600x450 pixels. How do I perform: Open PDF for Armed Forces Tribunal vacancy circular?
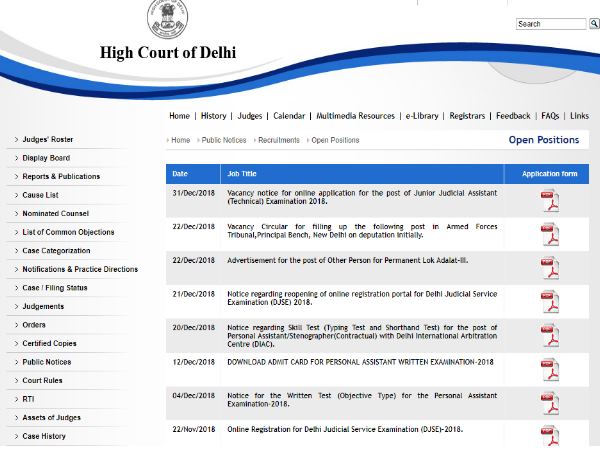550,234
